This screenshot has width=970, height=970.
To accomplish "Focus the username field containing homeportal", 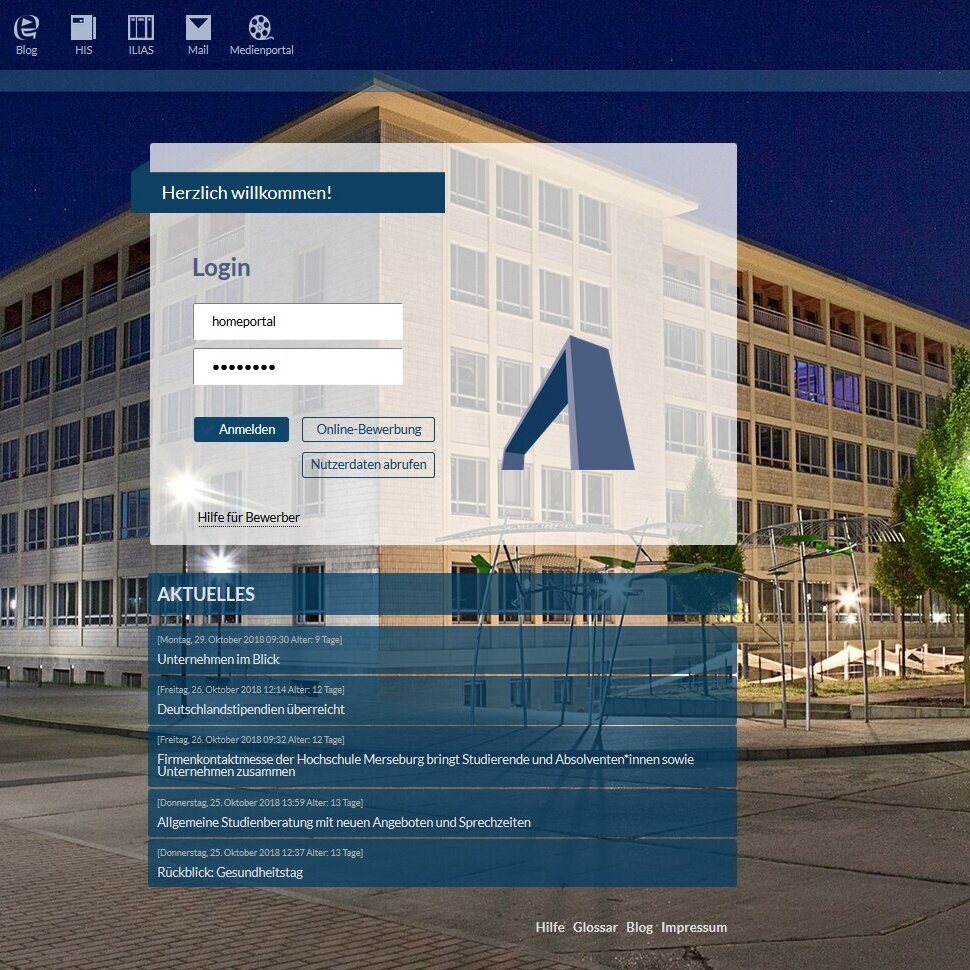I will [298, 322].
